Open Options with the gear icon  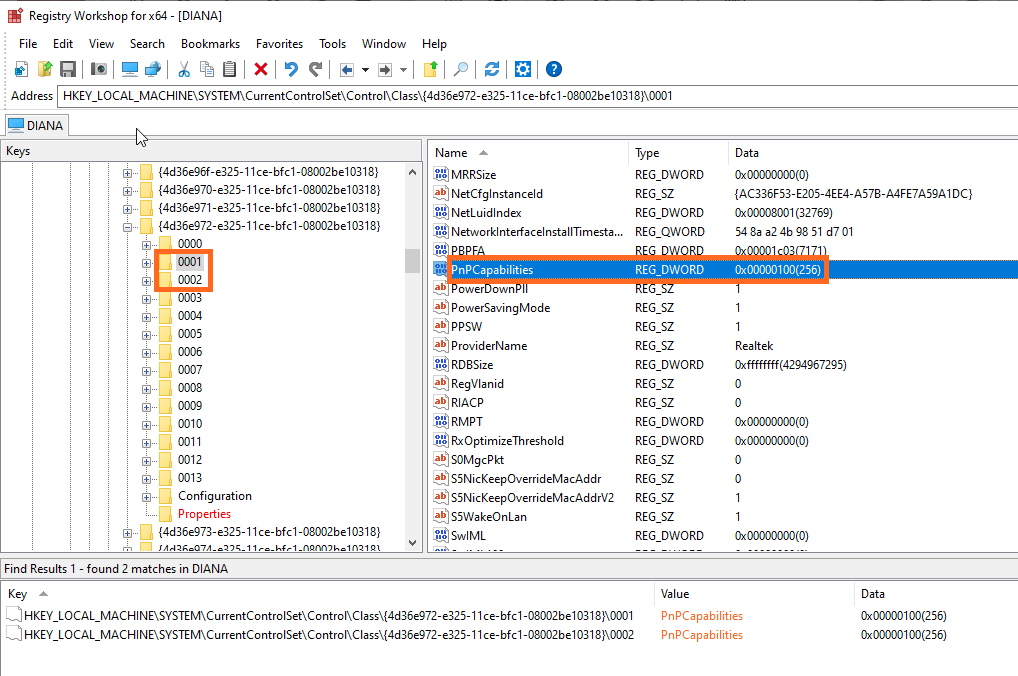pos(523,69)
